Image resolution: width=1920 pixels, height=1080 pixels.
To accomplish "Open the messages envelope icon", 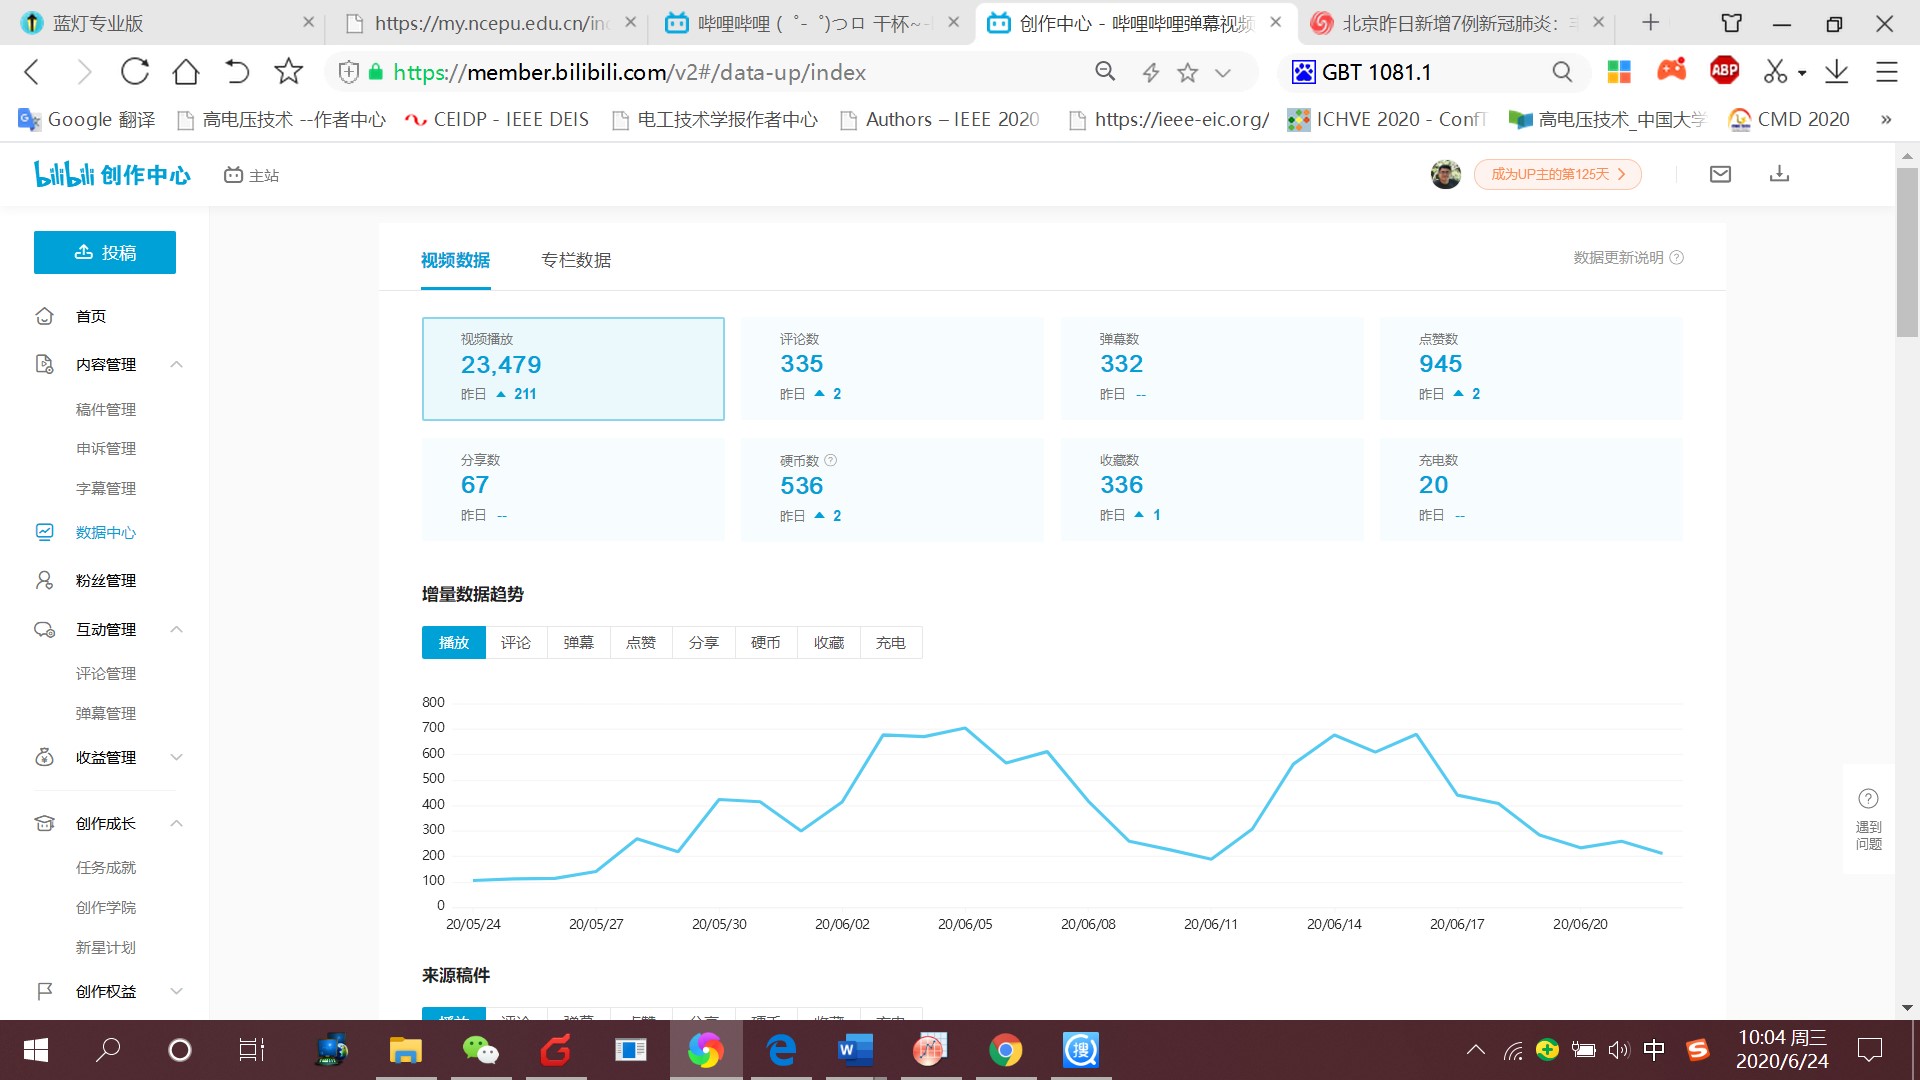I will click(x=1720, y=174).
